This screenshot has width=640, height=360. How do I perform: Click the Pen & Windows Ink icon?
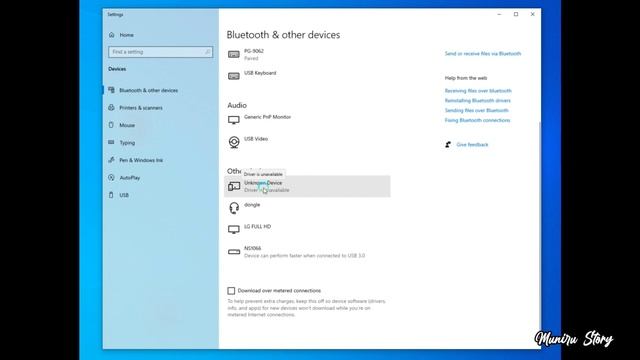pyautogui.click(x=111, y=160)
